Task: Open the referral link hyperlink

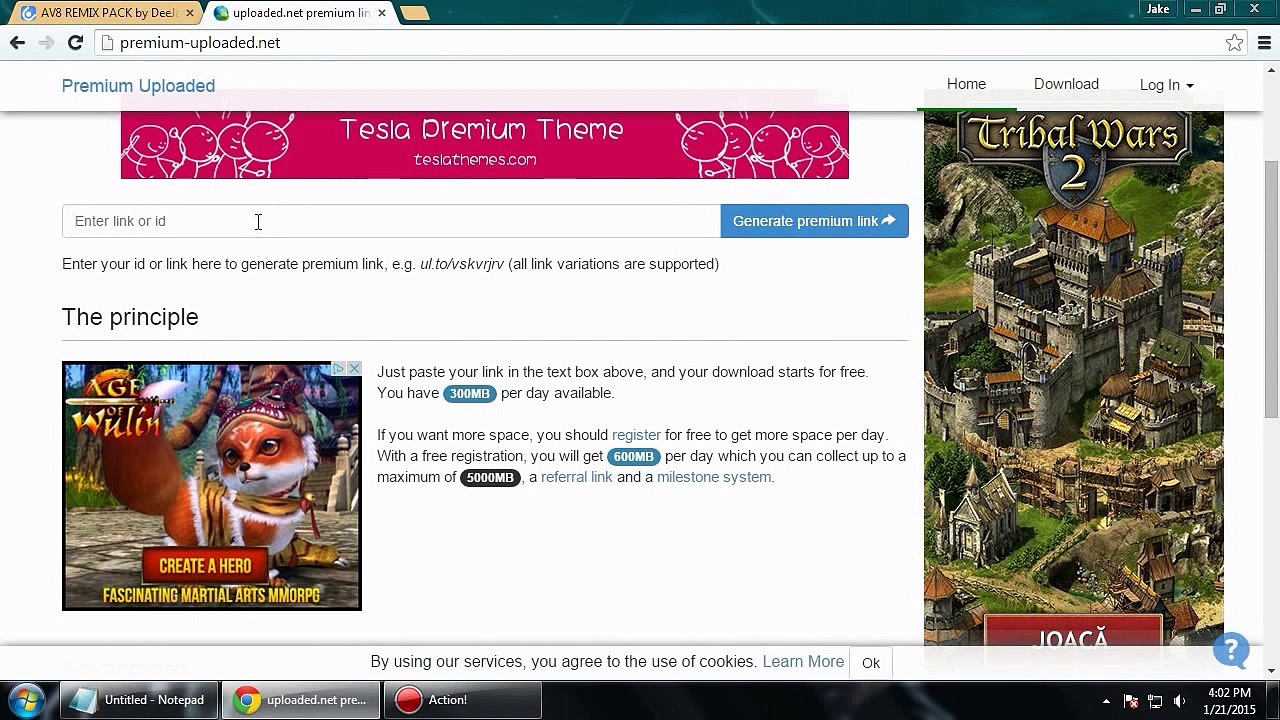Action: click(576, 477)
